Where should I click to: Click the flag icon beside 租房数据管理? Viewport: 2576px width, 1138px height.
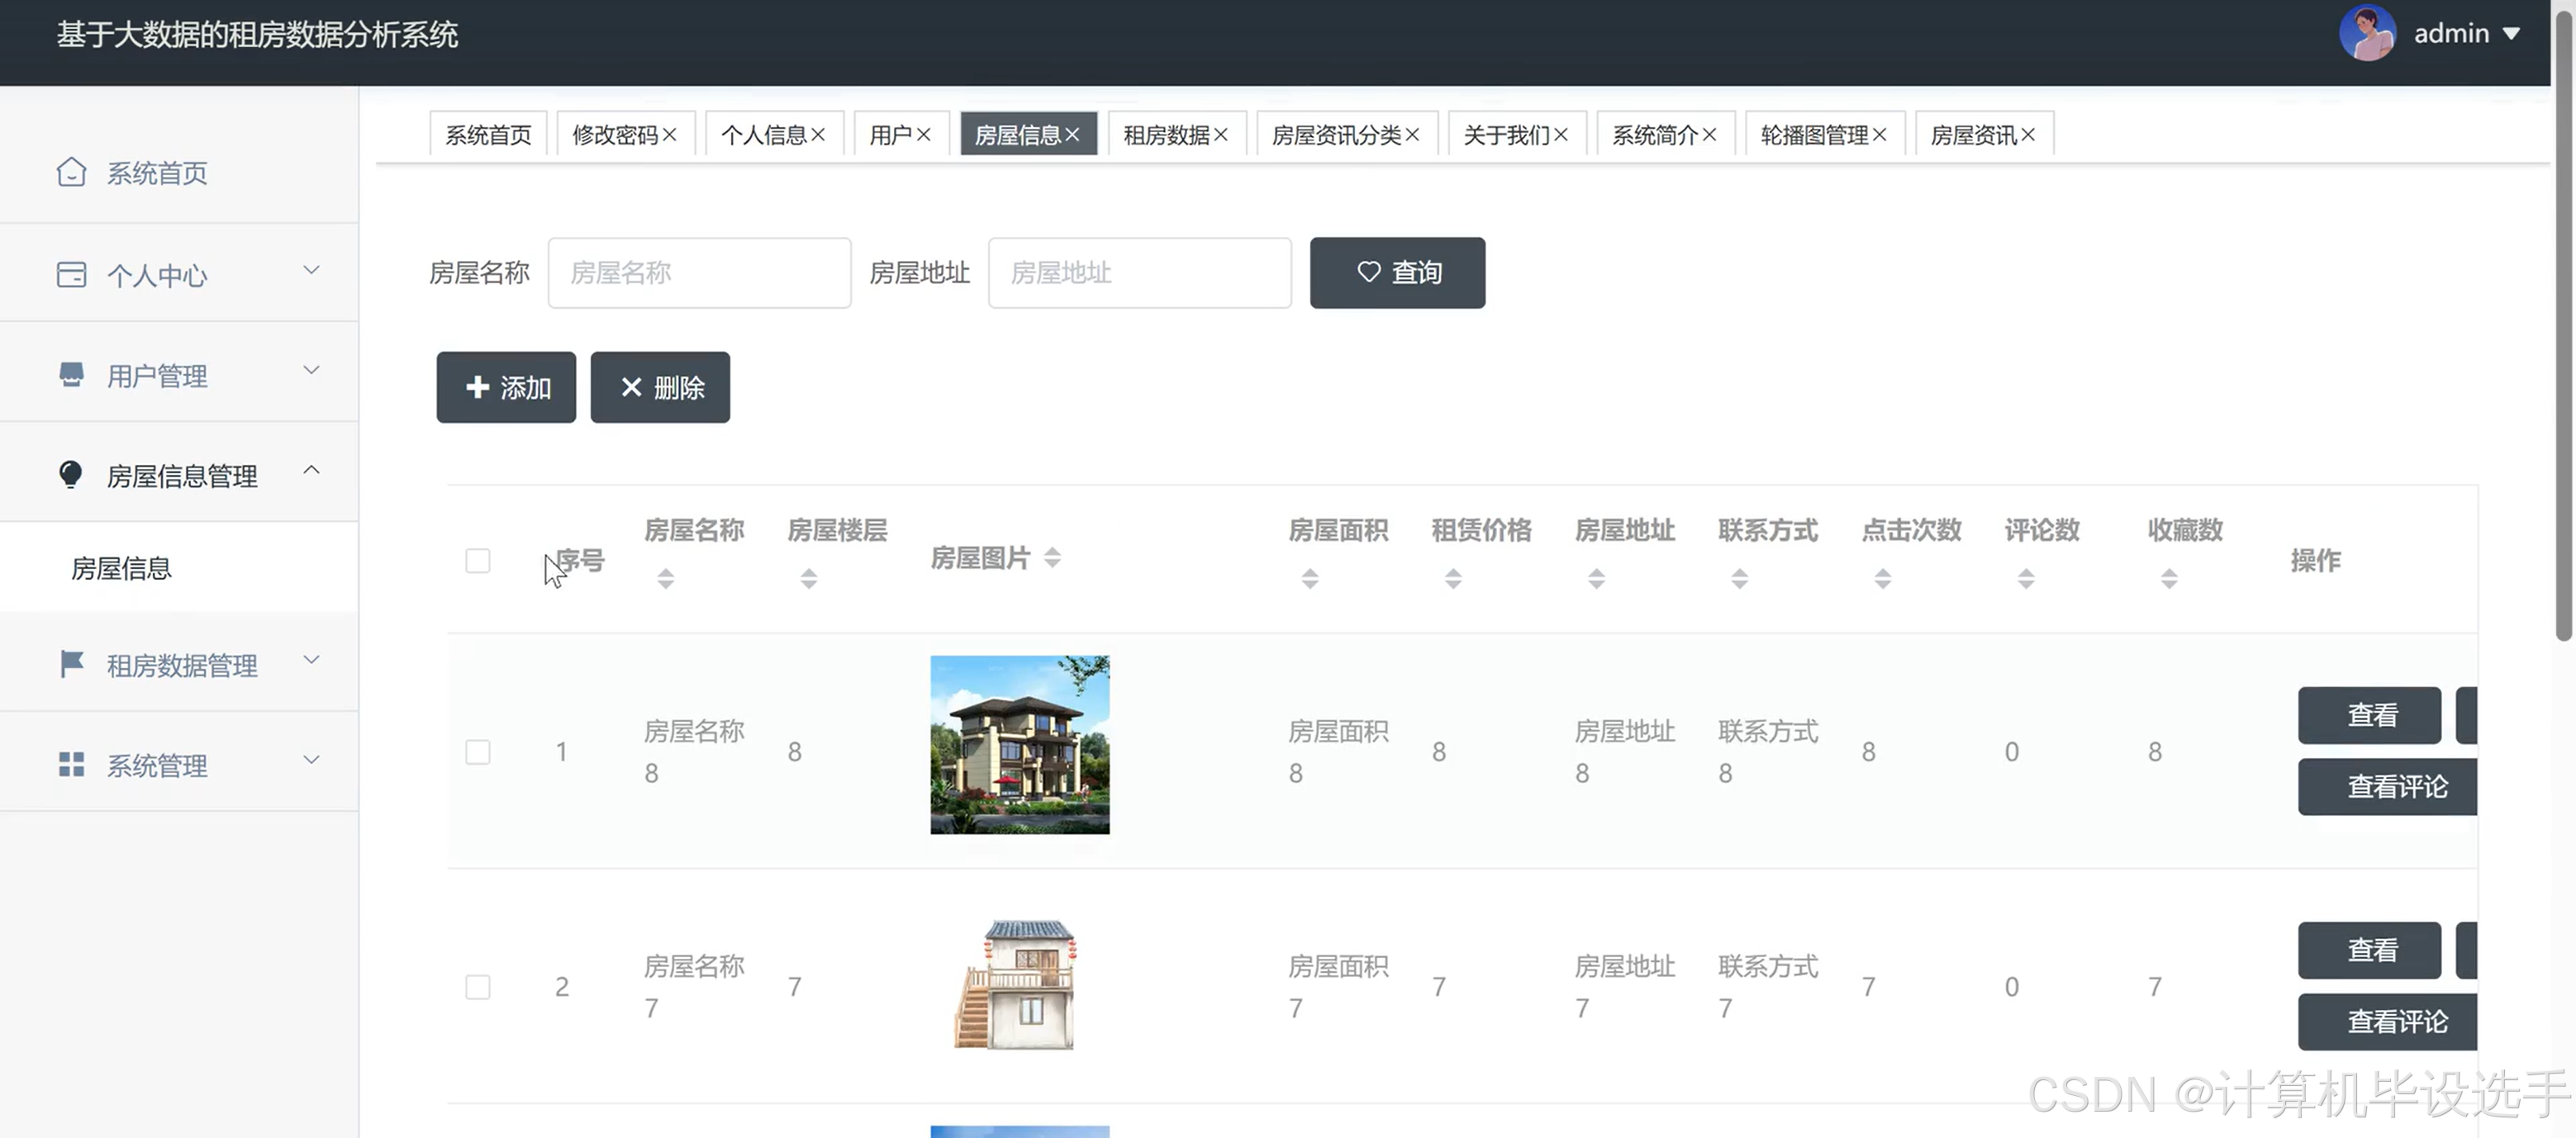tap(71, 663)
